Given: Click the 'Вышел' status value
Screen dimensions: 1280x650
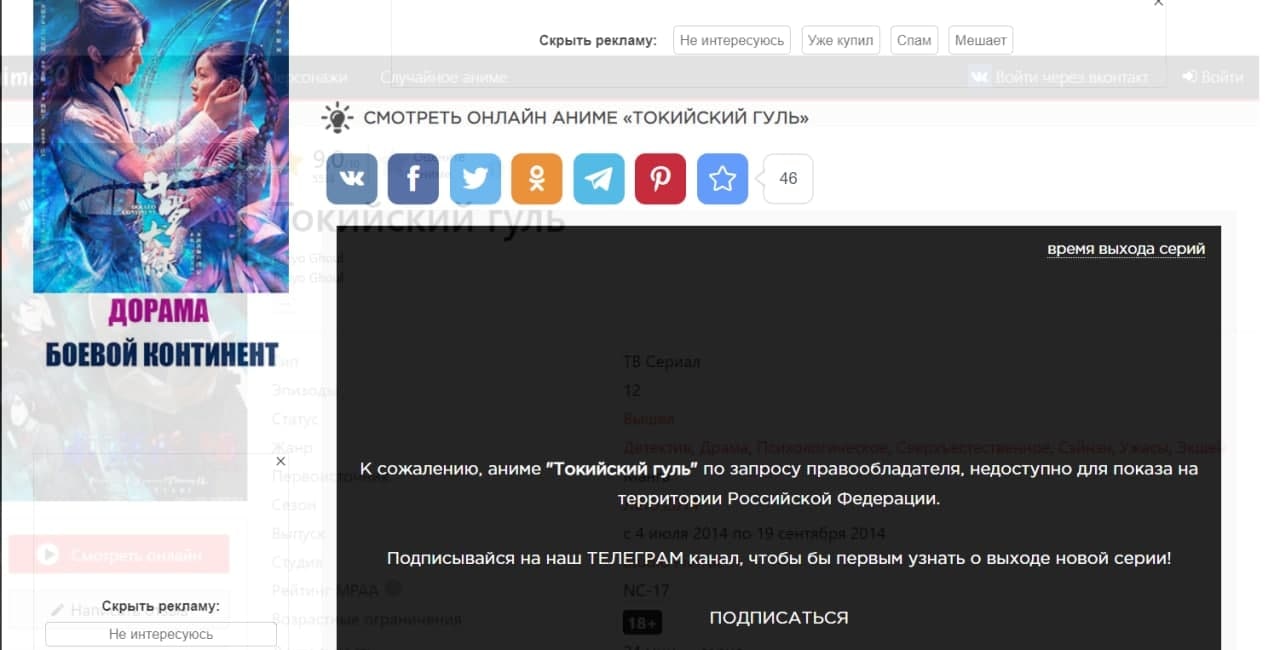Looking at the screenshot, I should coord(648,419).
